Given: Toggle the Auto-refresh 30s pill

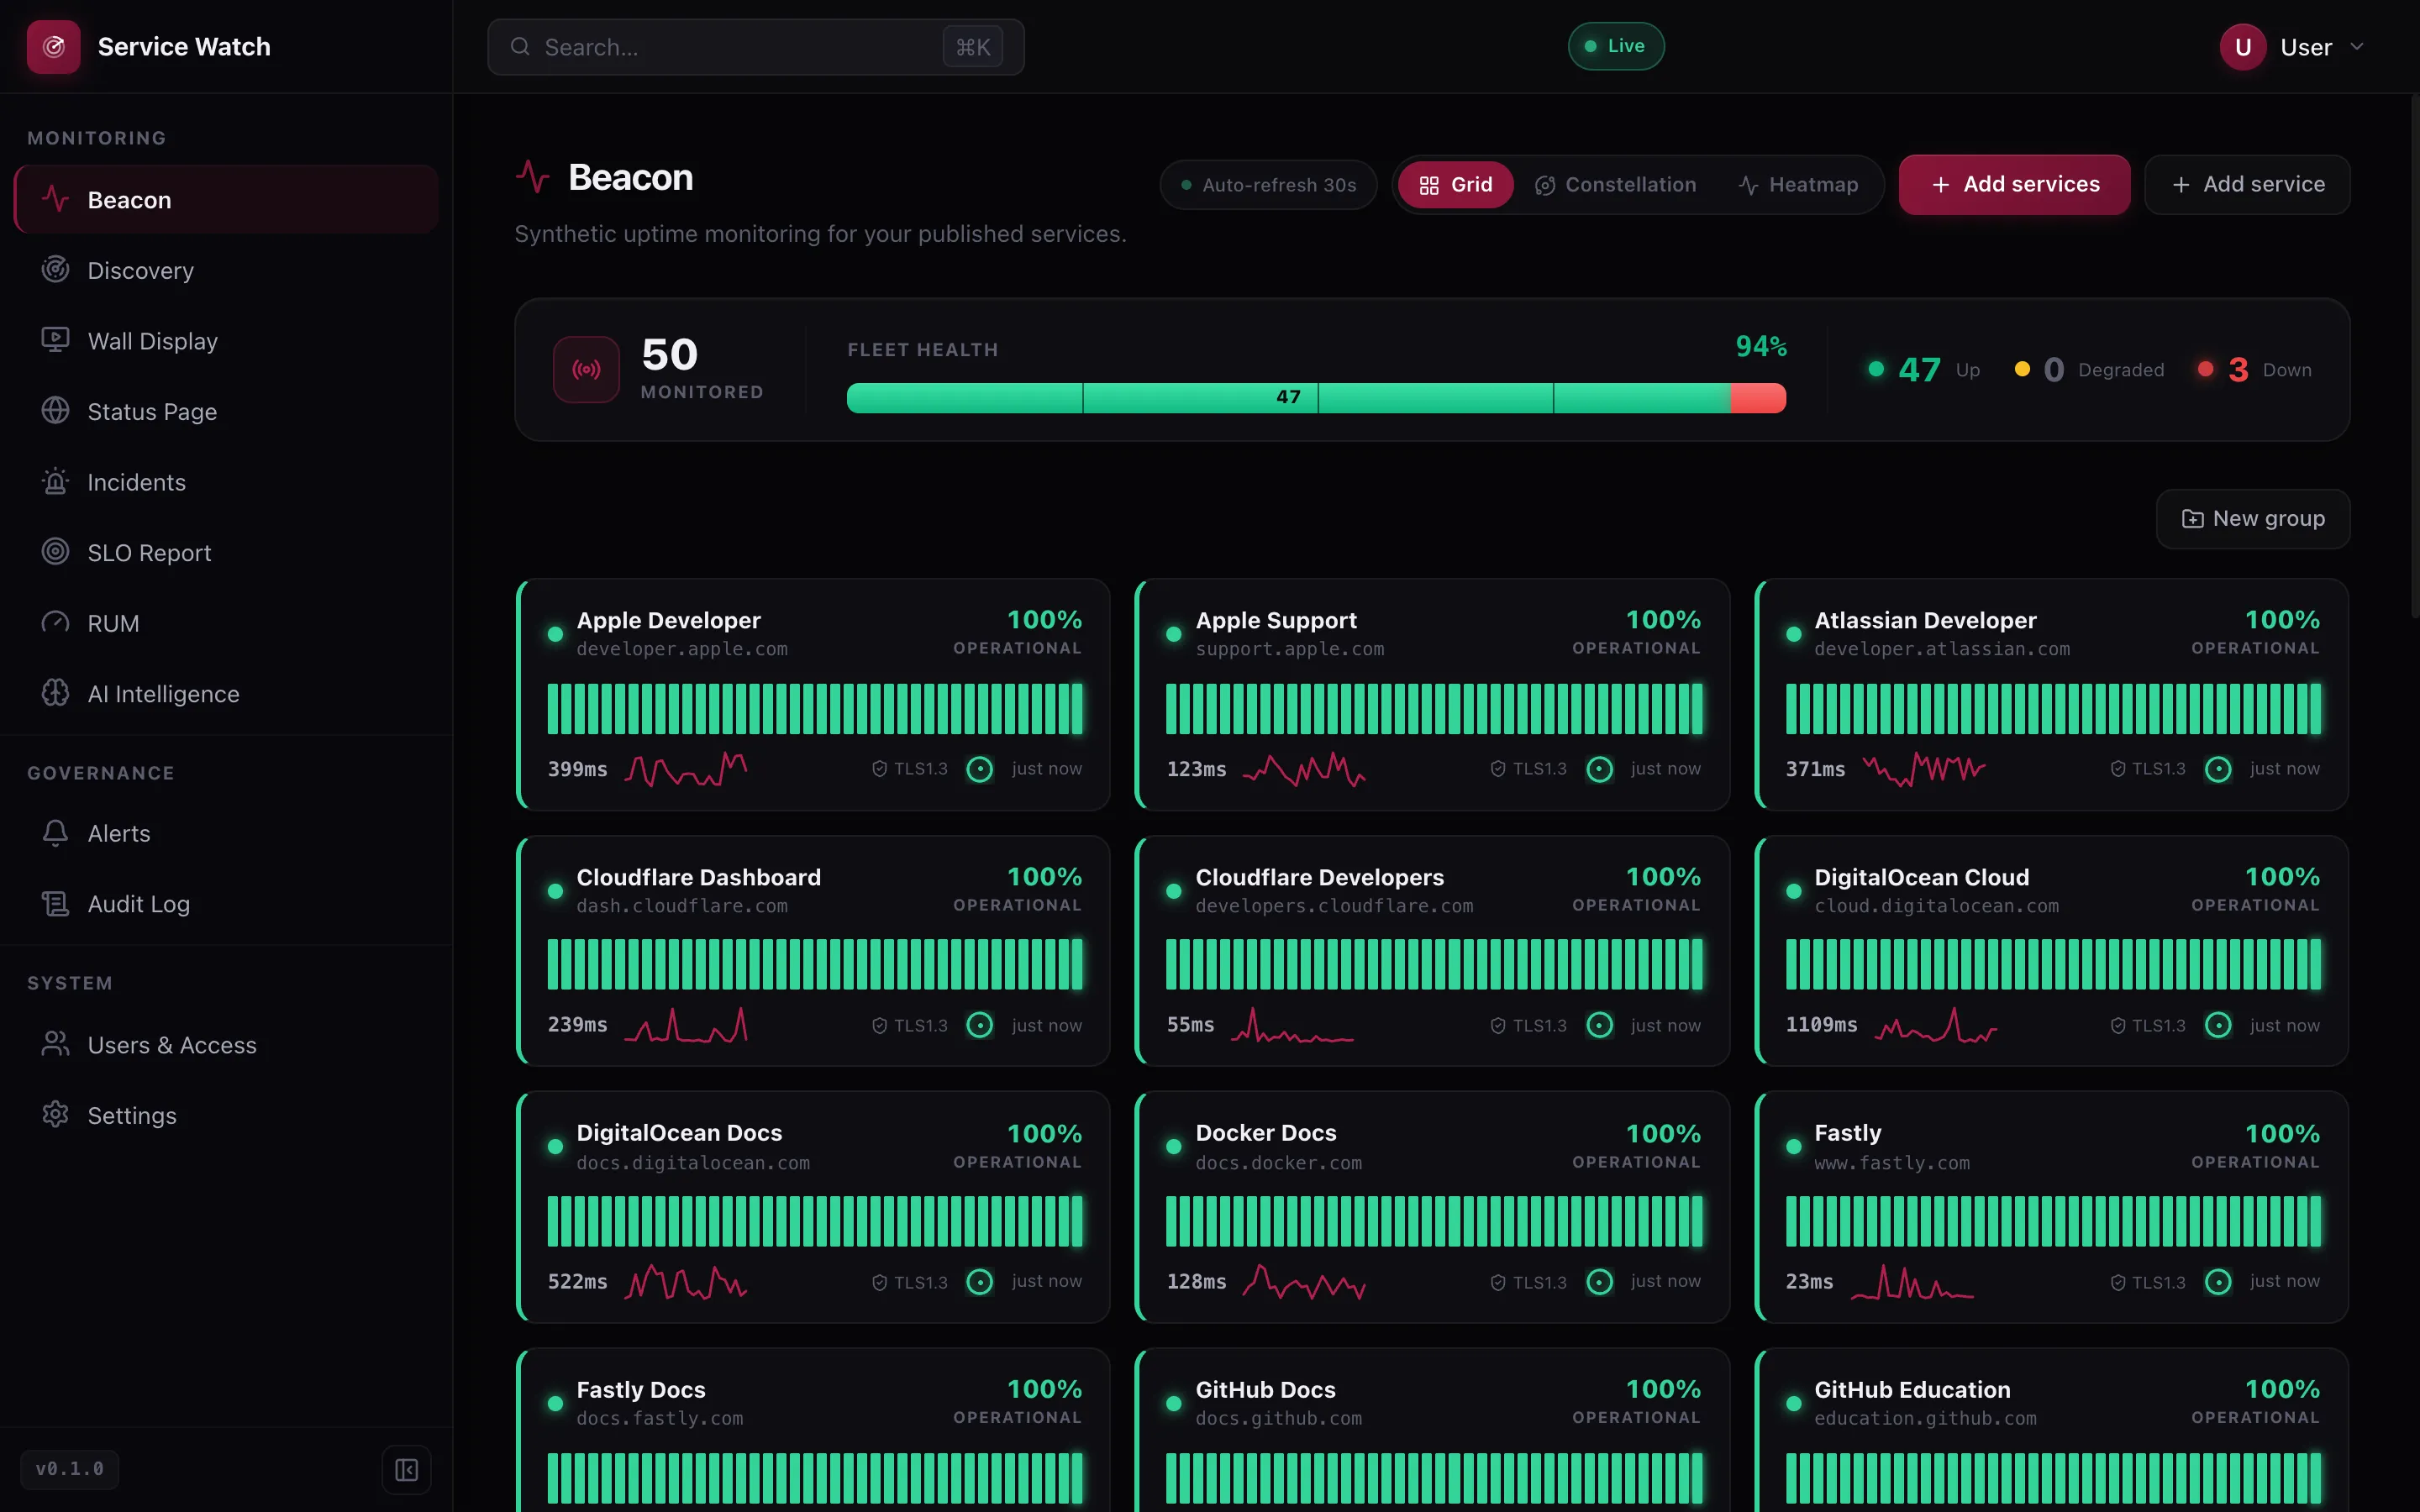Looking at the screenshot, I should pos(1268,185).
